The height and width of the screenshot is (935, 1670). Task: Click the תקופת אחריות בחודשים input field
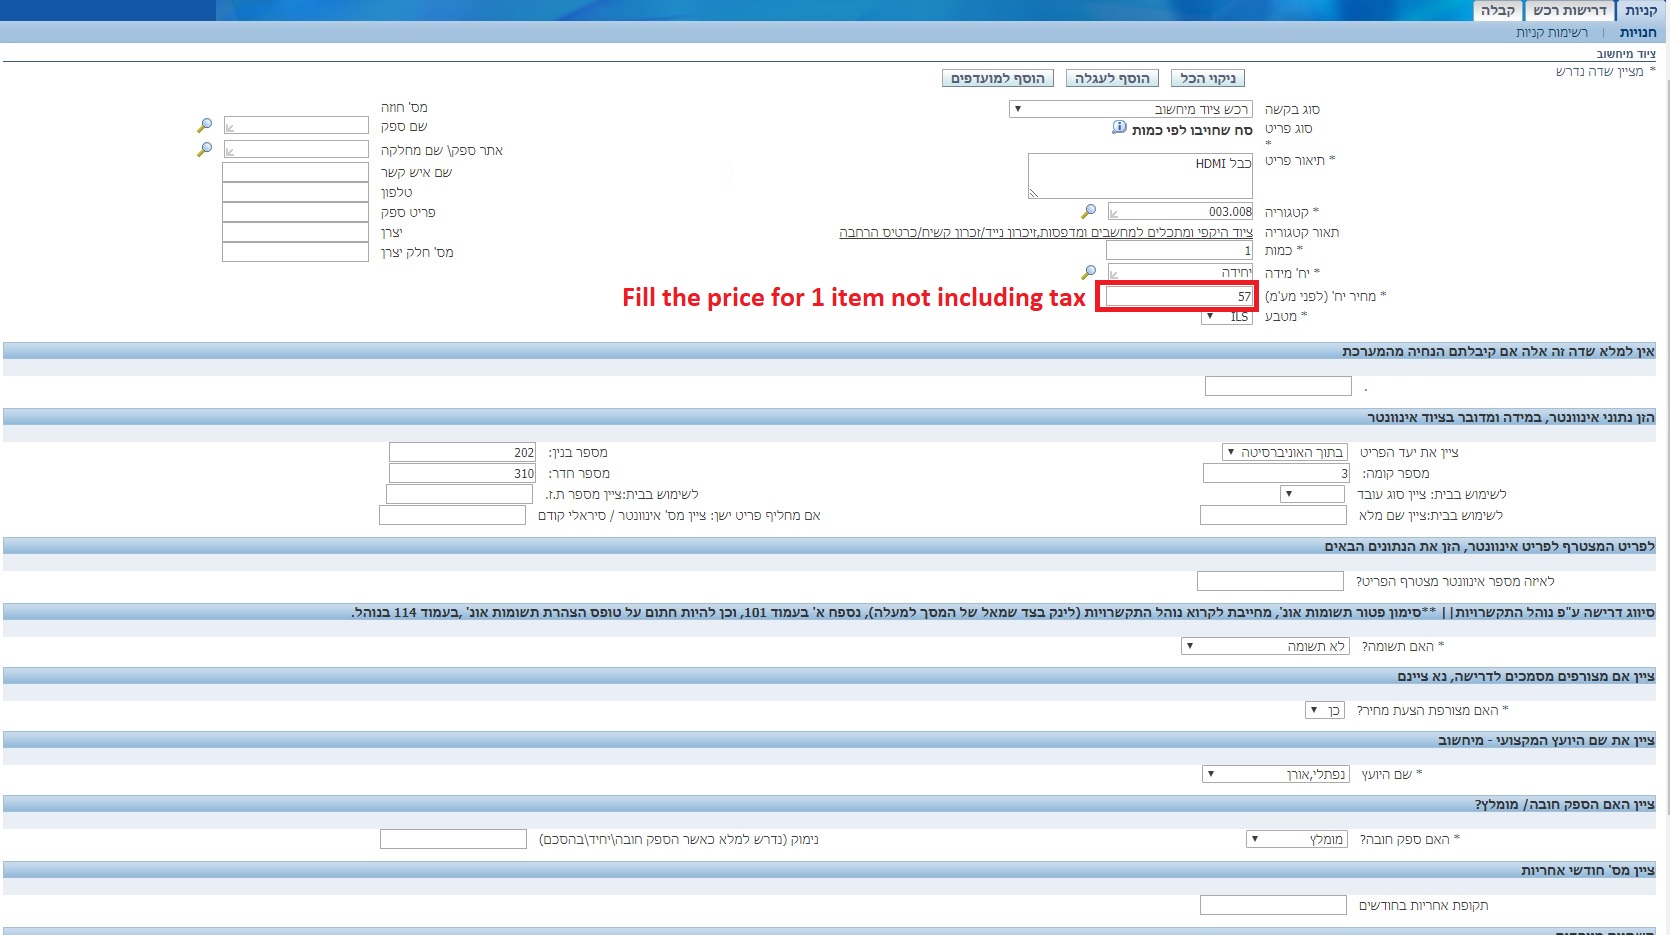pos(1272,905)
